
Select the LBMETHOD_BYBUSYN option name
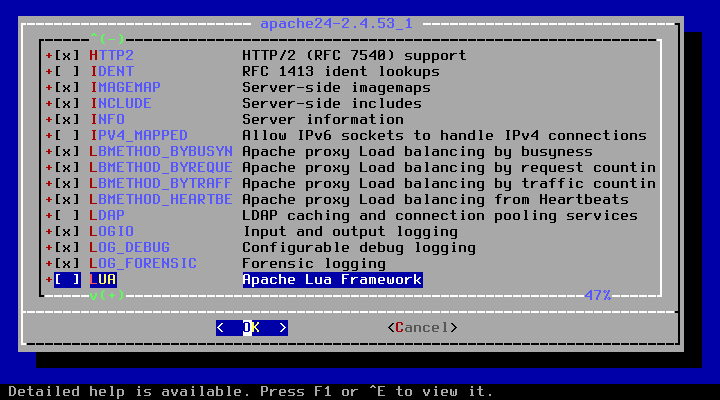tap(161, 152)
